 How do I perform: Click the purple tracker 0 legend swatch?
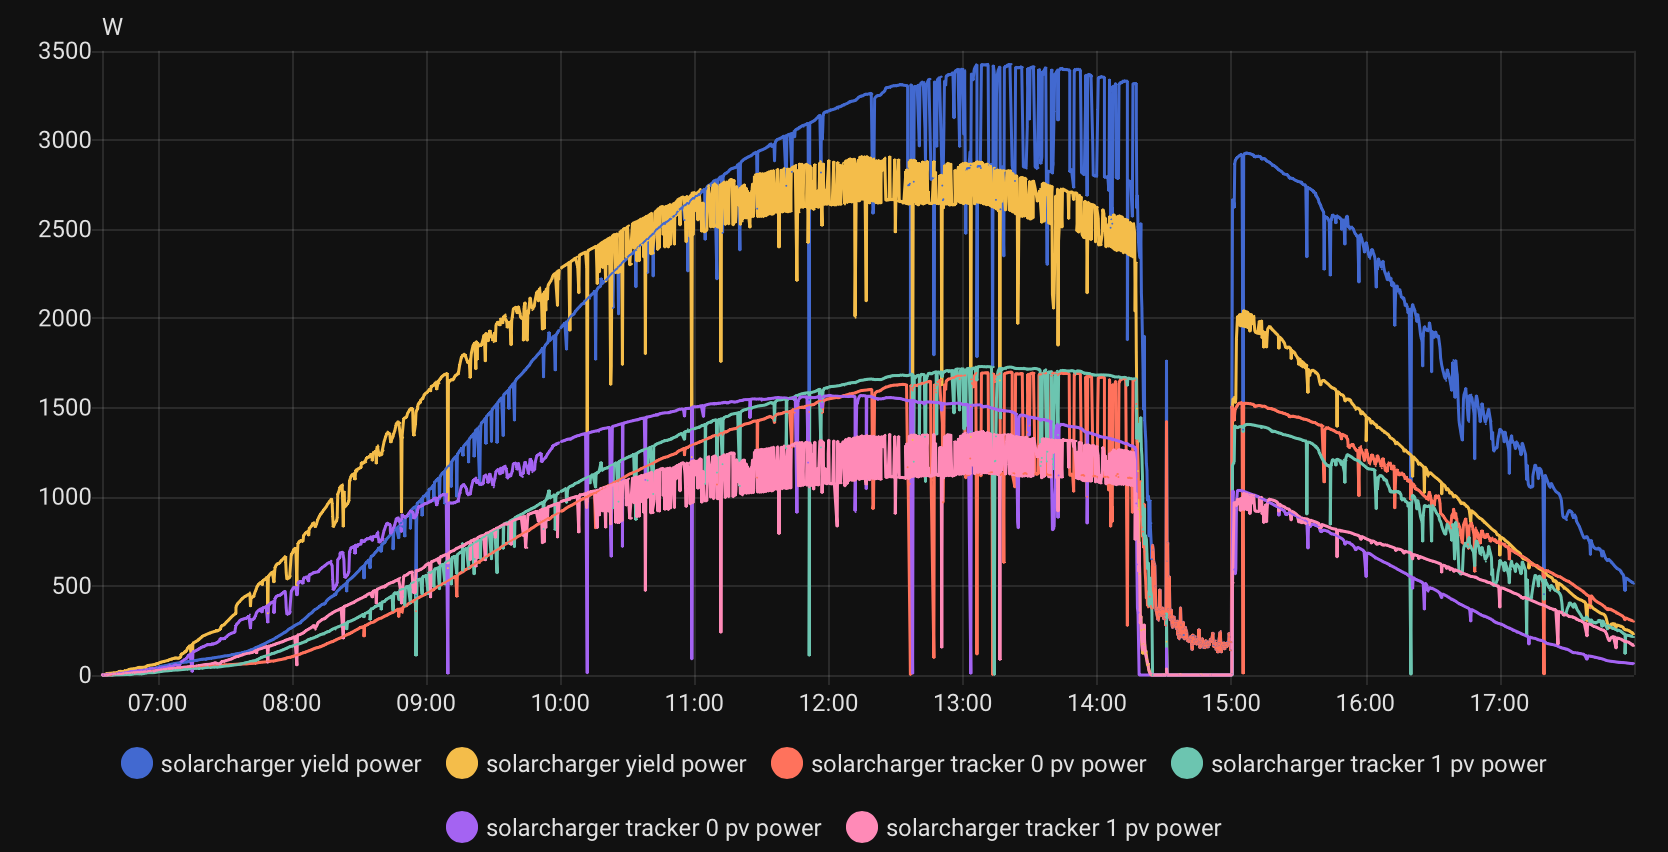coord(462,828)
